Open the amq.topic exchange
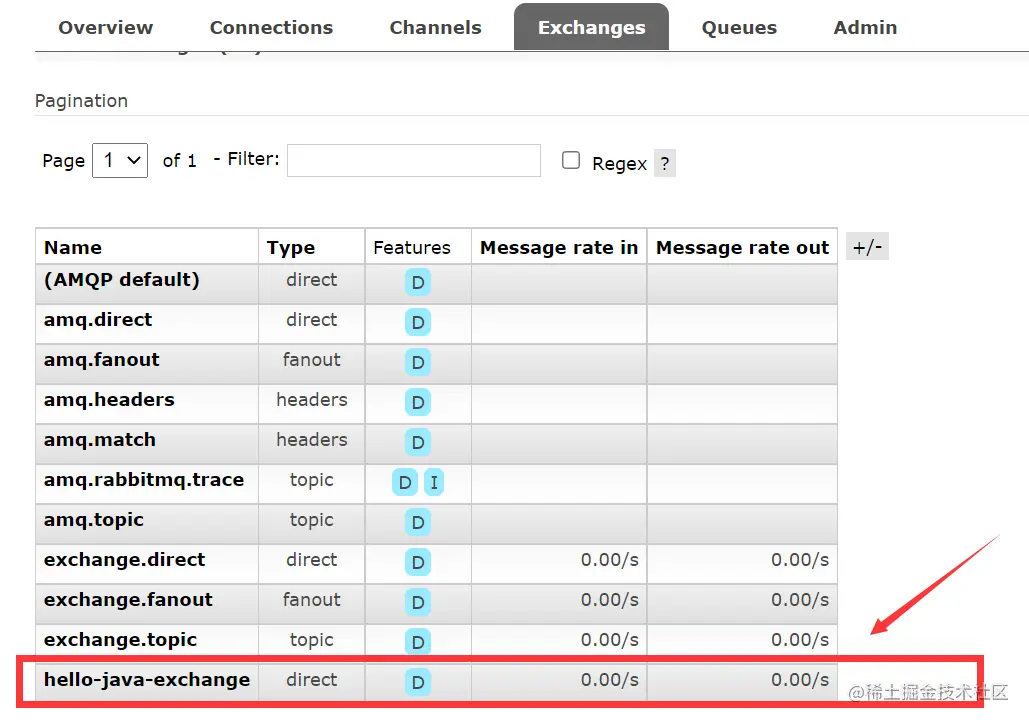1029x723 pixels. pyautogui.click(x=94, y=520)
